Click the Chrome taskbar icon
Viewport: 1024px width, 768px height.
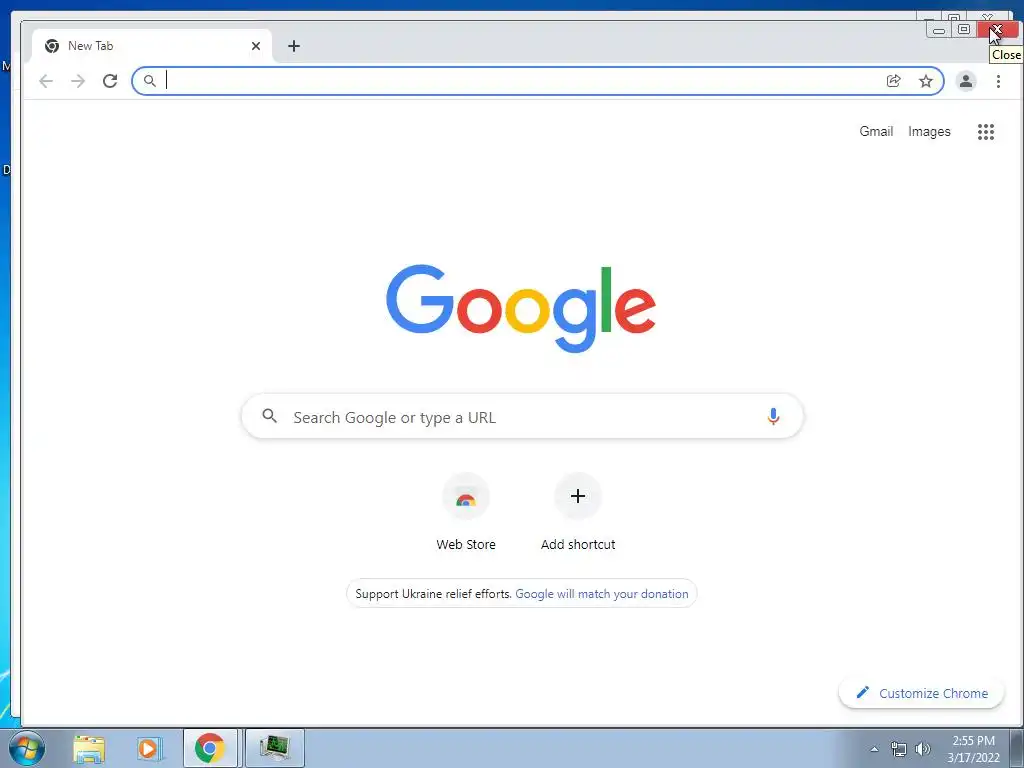point(210,748)
